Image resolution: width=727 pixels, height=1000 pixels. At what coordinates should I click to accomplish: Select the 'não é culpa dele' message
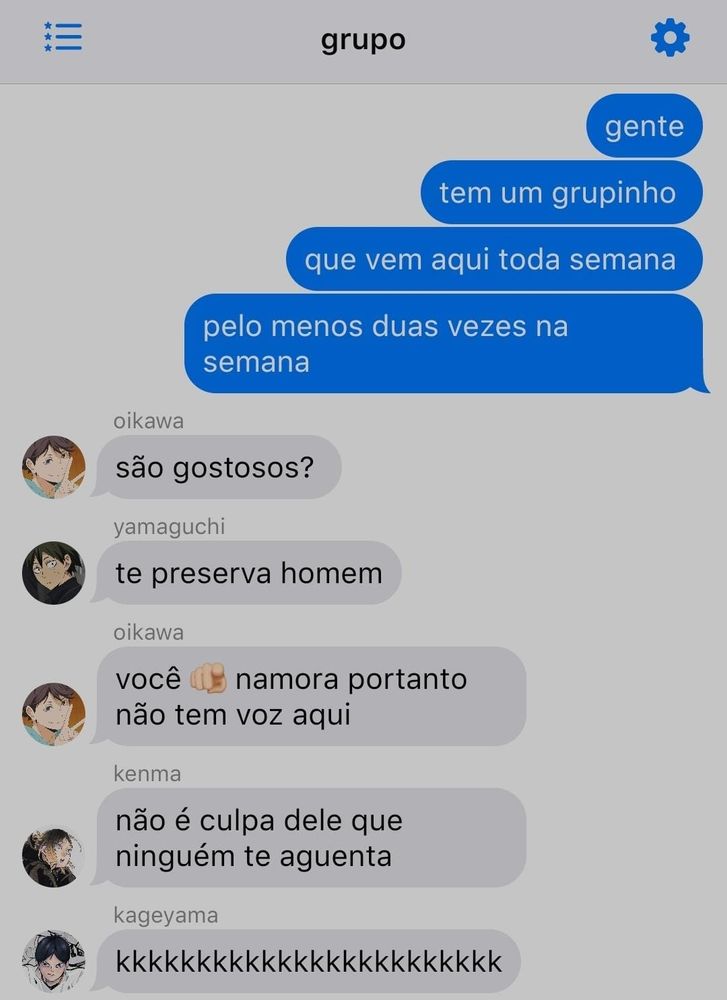coord(309,837)
